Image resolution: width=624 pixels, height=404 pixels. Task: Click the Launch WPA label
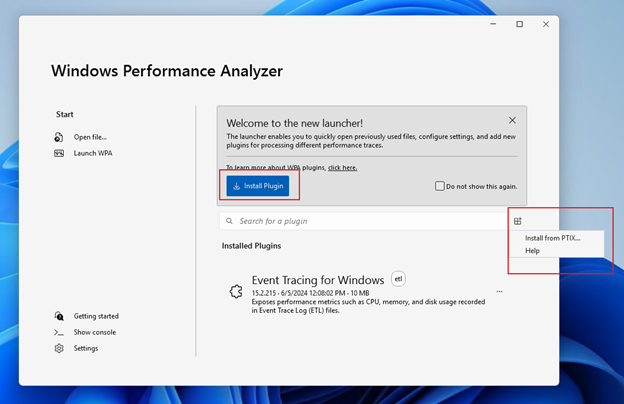(x=93, y=153)
